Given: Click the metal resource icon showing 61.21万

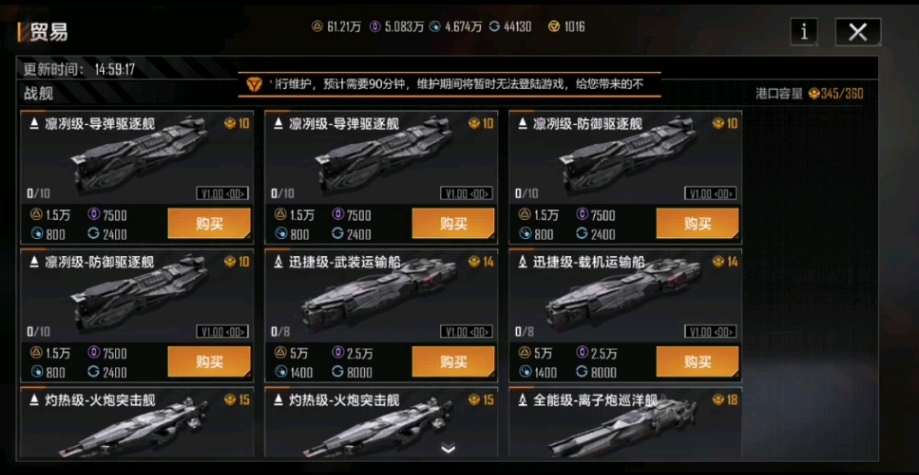Looking at the screenshot, I should (317, 26).
